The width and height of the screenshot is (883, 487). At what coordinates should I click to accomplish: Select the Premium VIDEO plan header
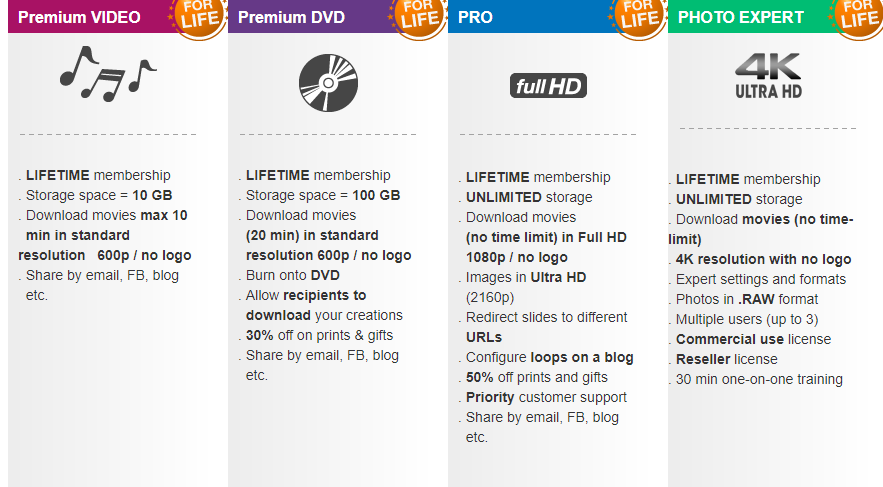pos(79,17)
